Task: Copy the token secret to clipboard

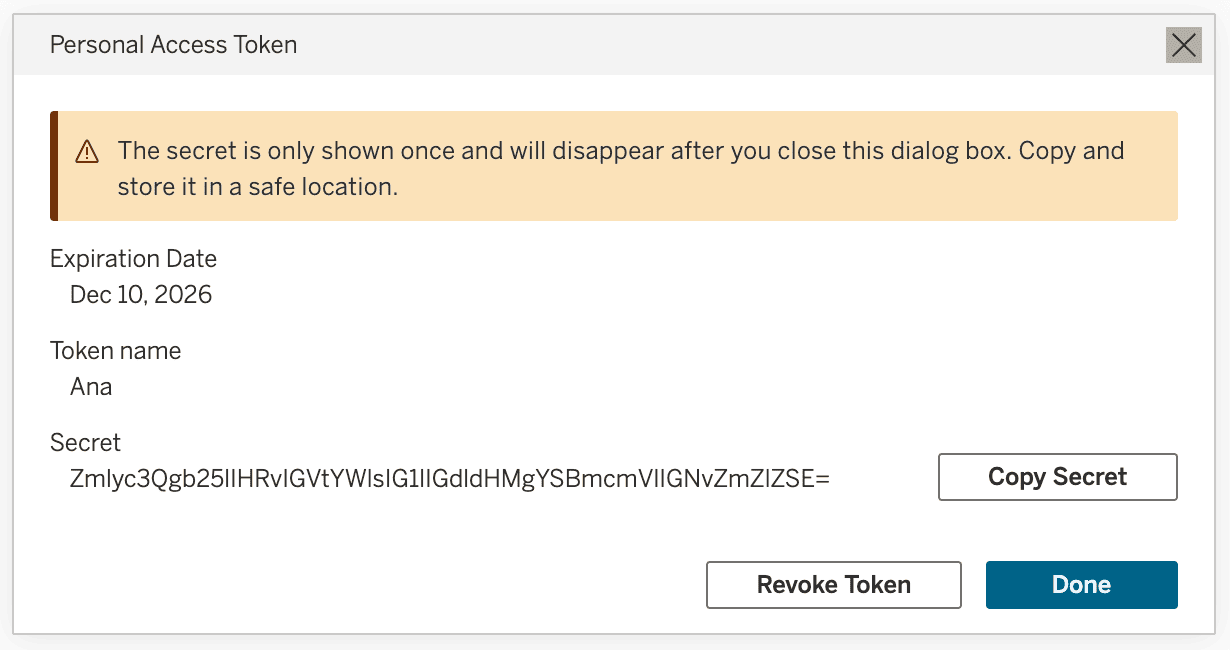Action: [x=1057, y=477]
